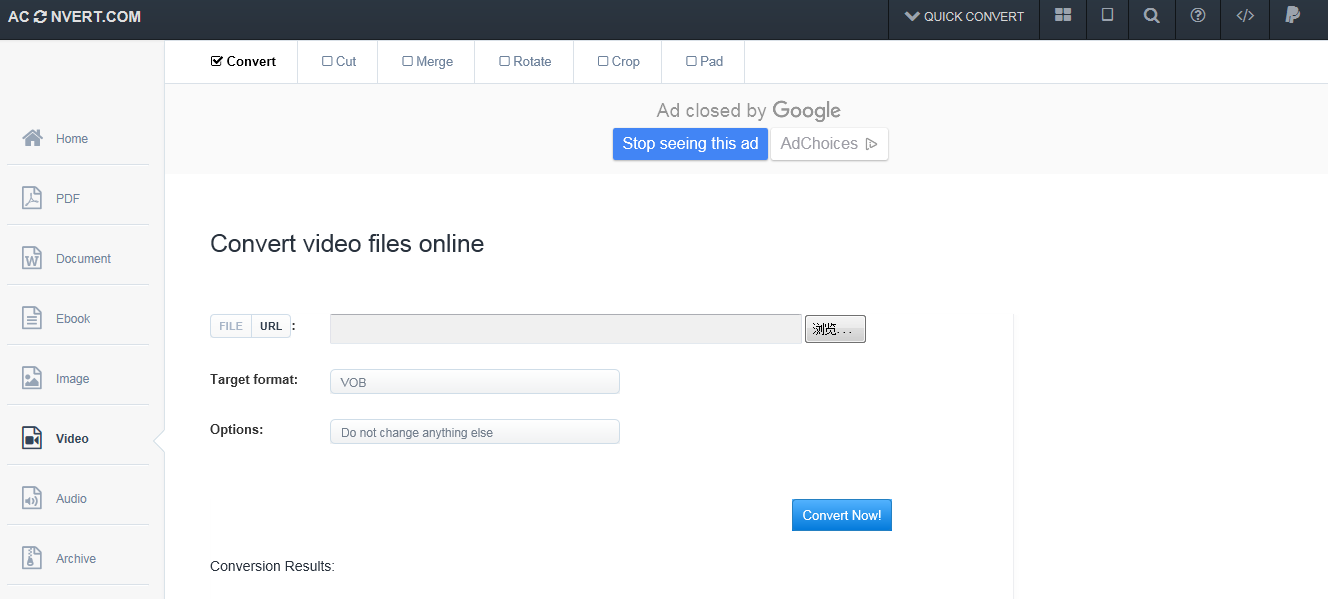Open the Ebook sidebar link
The image size is (1328, 599).
(x=73, y=319)
